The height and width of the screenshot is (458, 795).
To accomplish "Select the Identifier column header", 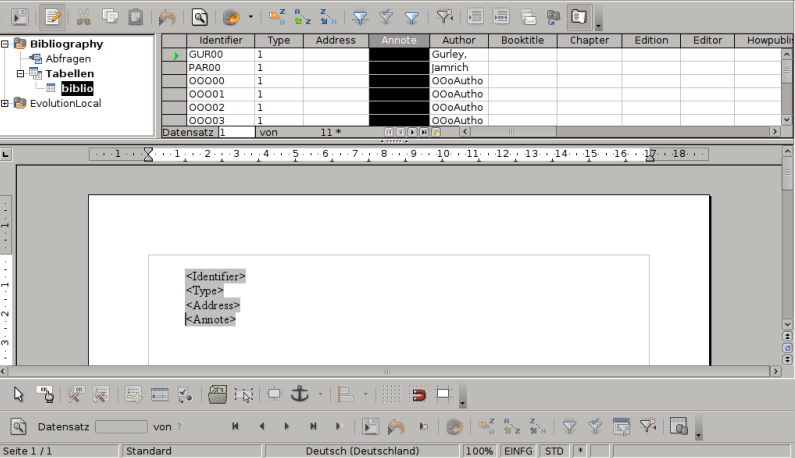I will pyautogui.click(x=221, y=40).
